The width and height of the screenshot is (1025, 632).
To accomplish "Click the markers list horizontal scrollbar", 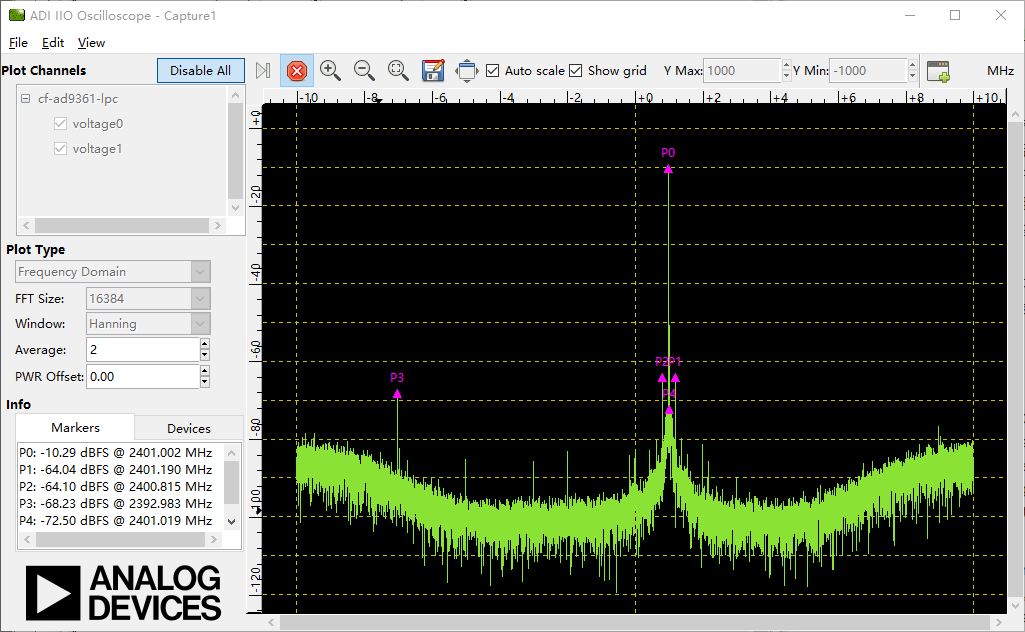I will point(120,540).
